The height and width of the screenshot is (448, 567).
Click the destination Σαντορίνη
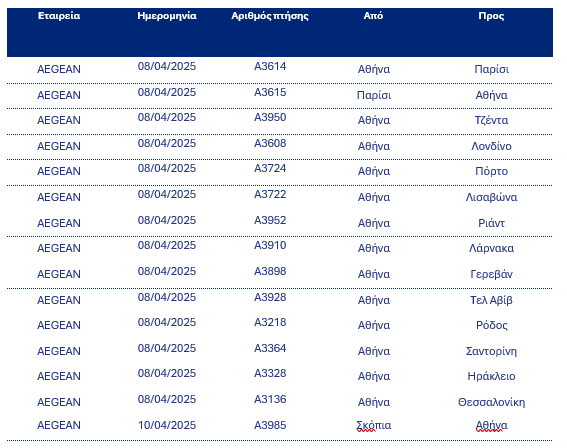491,351
